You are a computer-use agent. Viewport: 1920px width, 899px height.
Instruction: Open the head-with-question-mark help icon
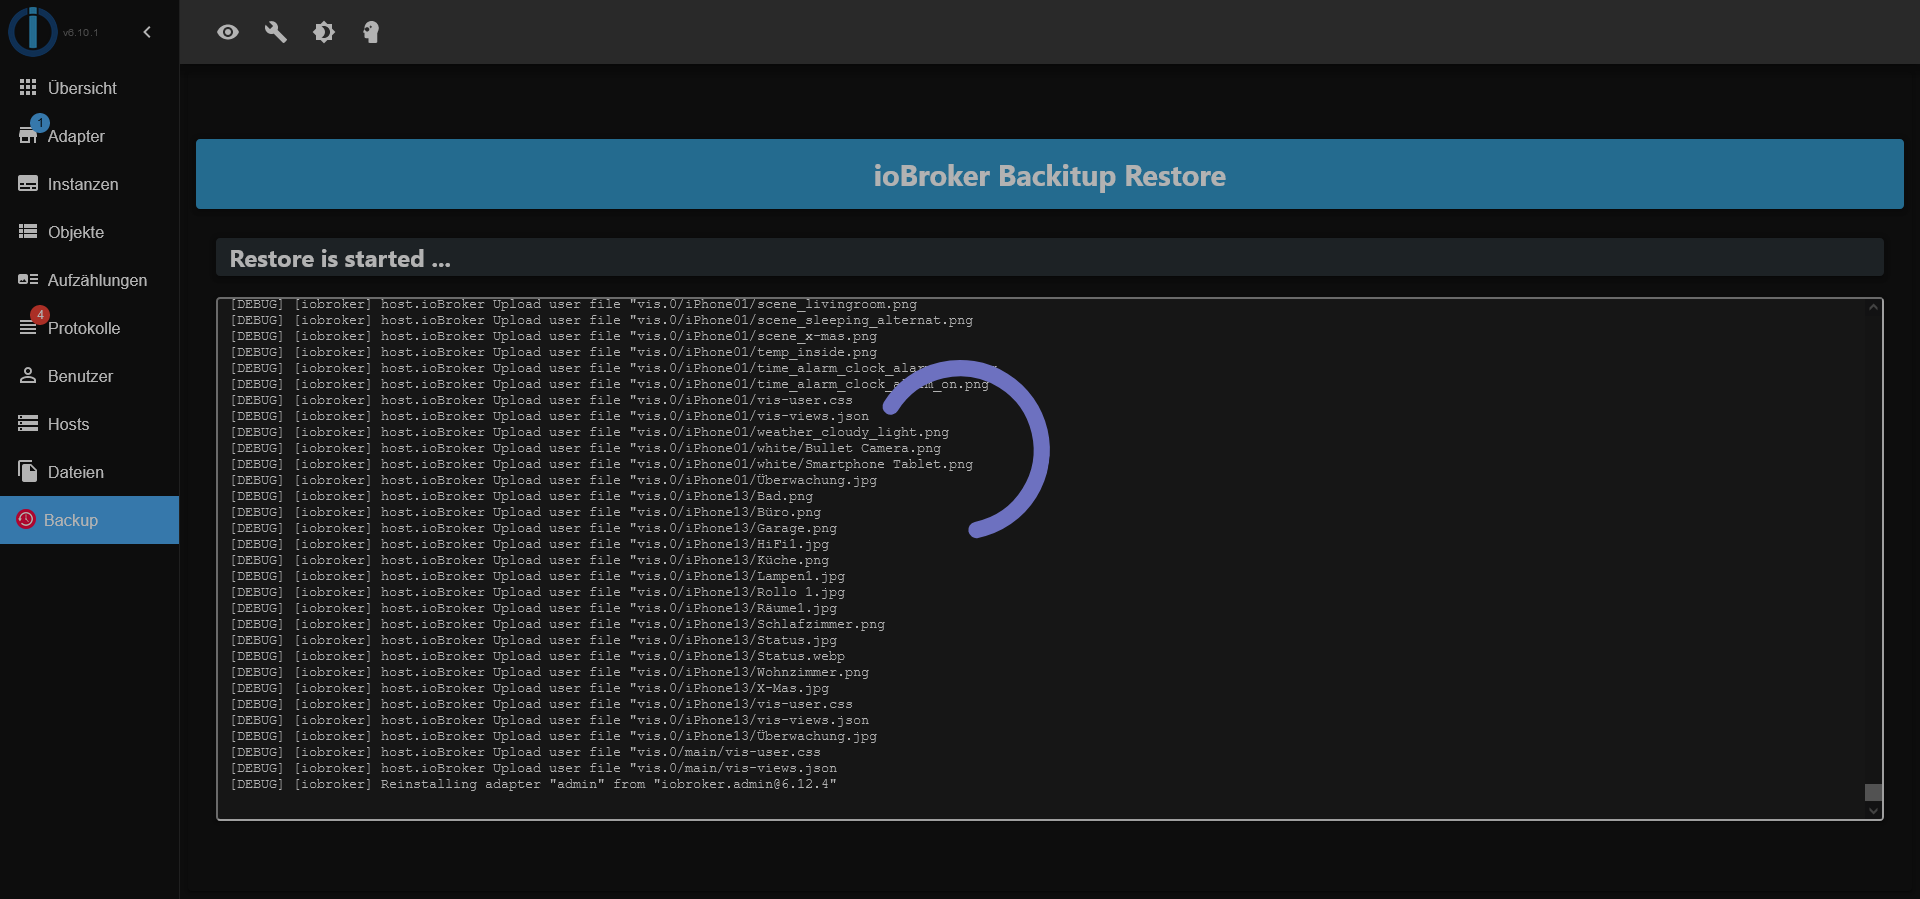click(371, 32)
